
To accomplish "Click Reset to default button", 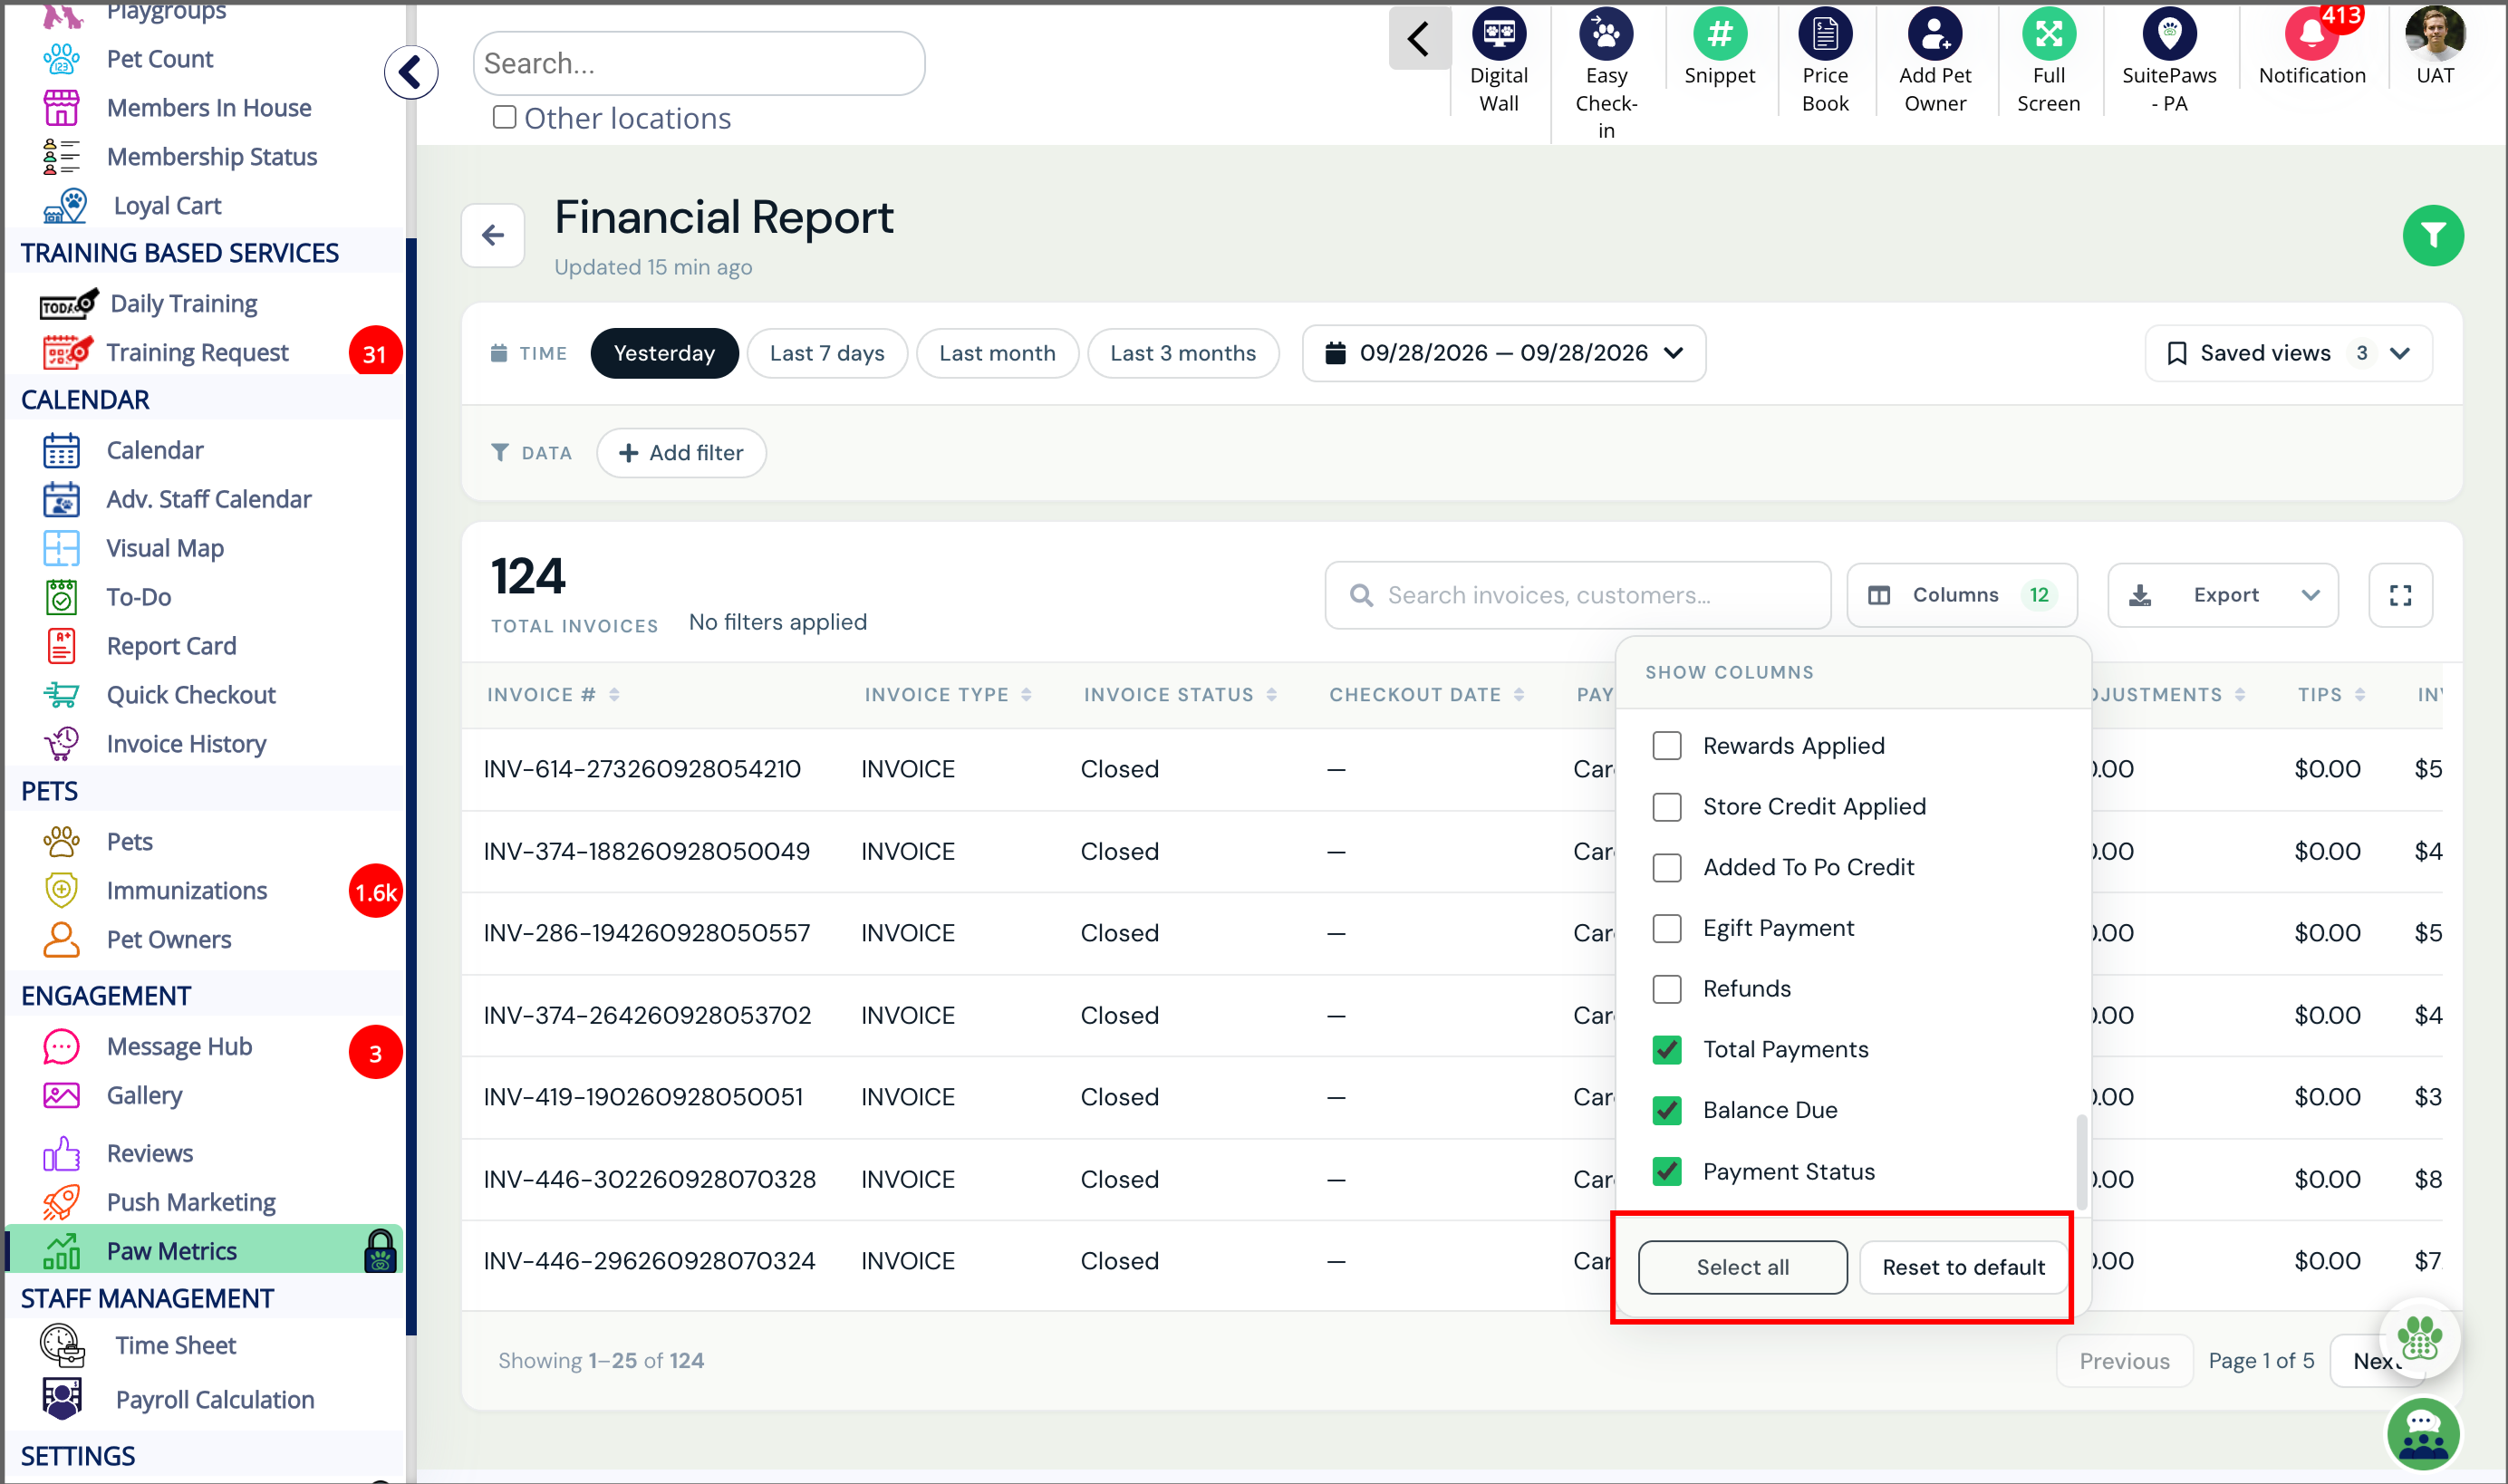I will [x=1963, y=1267].
